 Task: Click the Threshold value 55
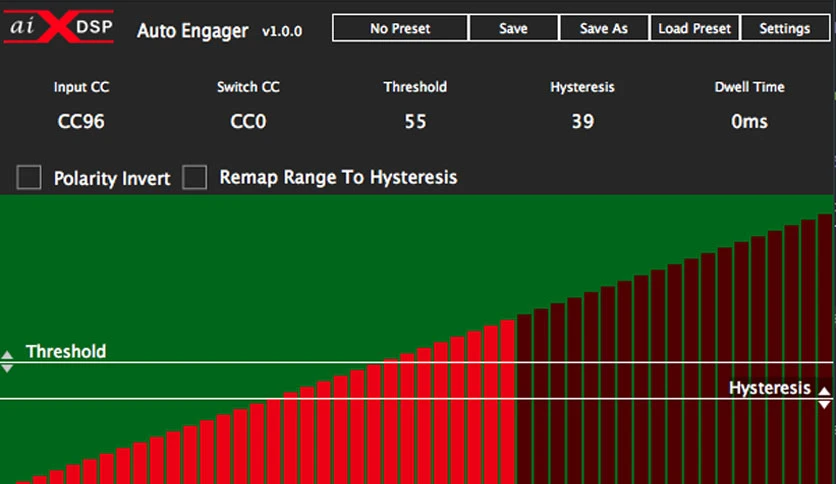[x=415, y=122]
